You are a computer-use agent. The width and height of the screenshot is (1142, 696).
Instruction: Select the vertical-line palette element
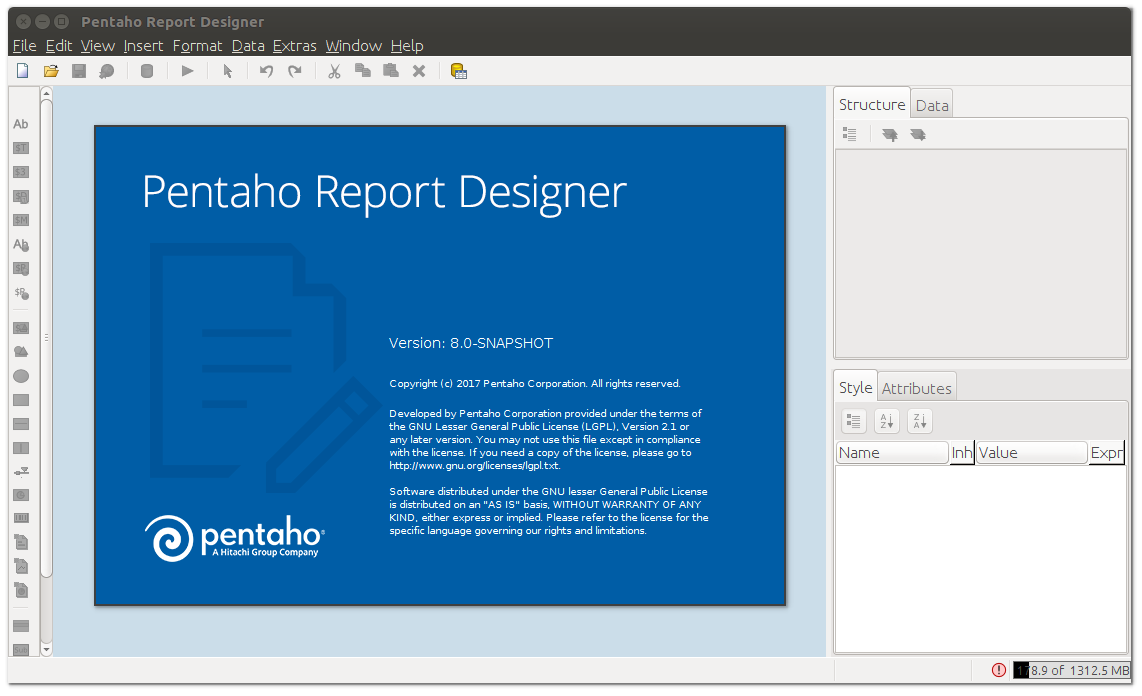21,448
